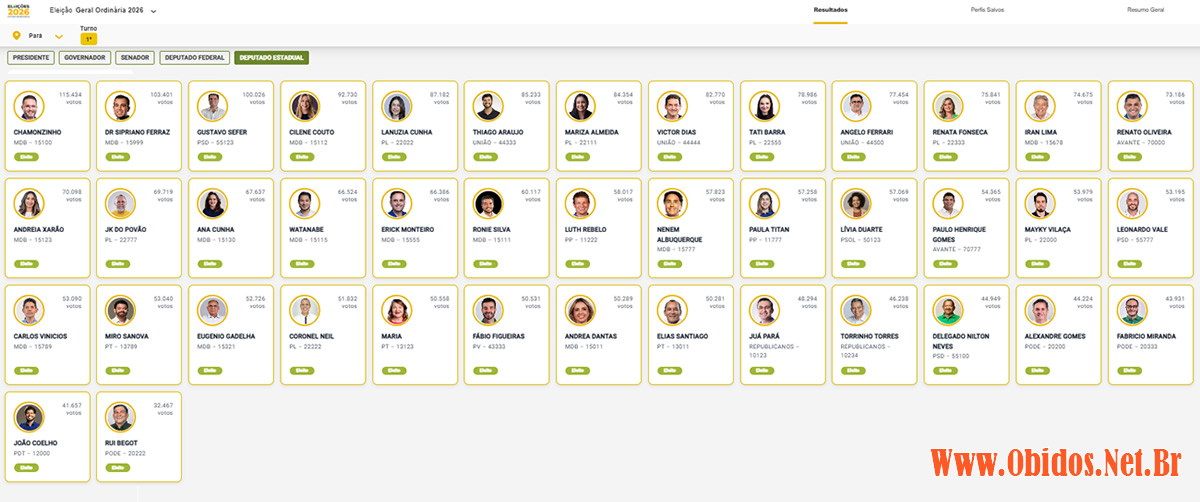1200x502 pixels.
Task: Click Fábio Figueiras's candidate photo
Action: (488, 310)
